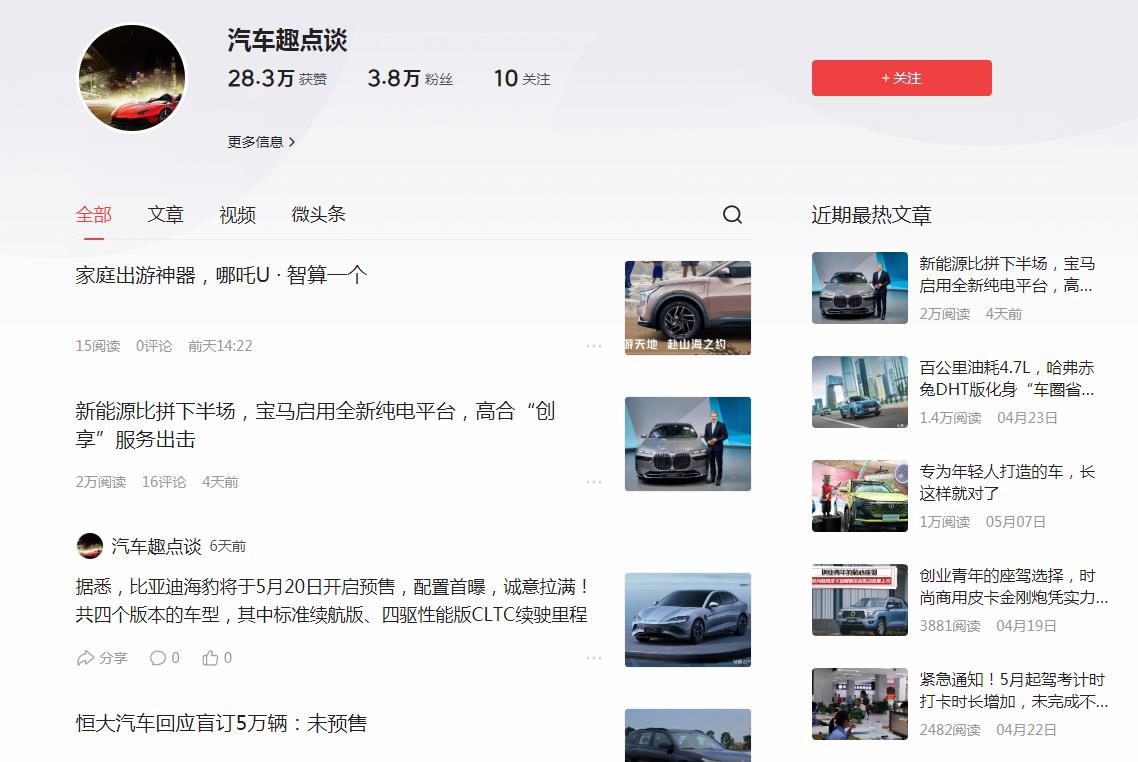Open article 家庭出游神器，哪吒U·智算一个
Screen dimensions: 1138x762
[221, 276]
